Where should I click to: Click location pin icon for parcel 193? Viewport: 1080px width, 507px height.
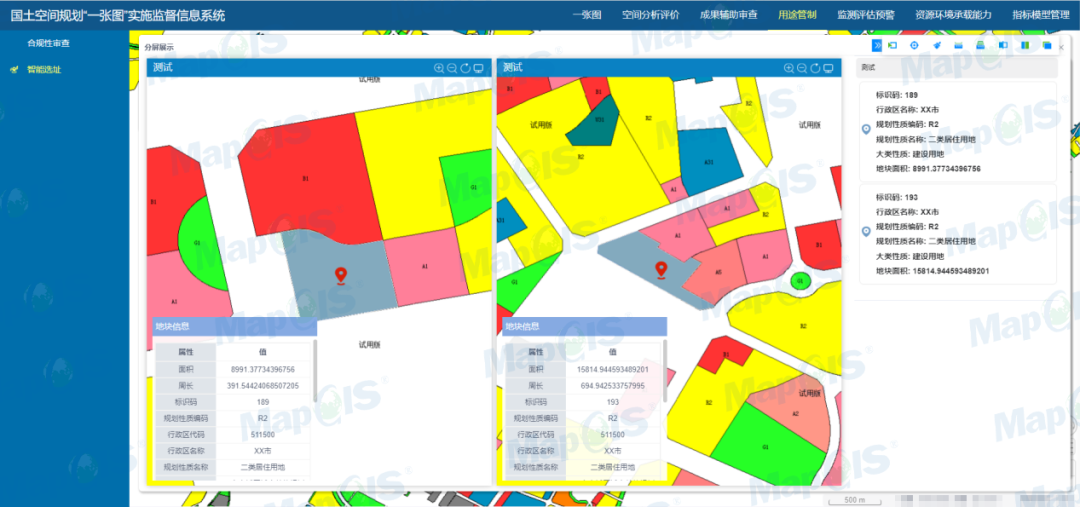[x=866, y=232]
